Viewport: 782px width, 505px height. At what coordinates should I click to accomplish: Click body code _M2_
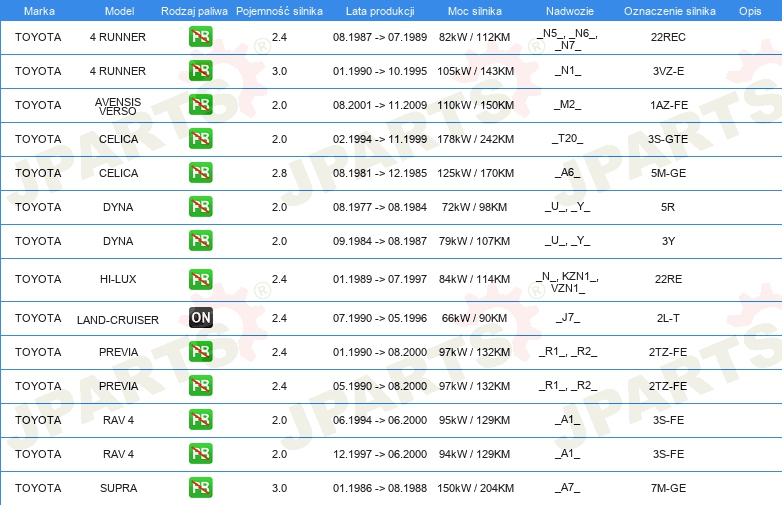tap(568, 104)
